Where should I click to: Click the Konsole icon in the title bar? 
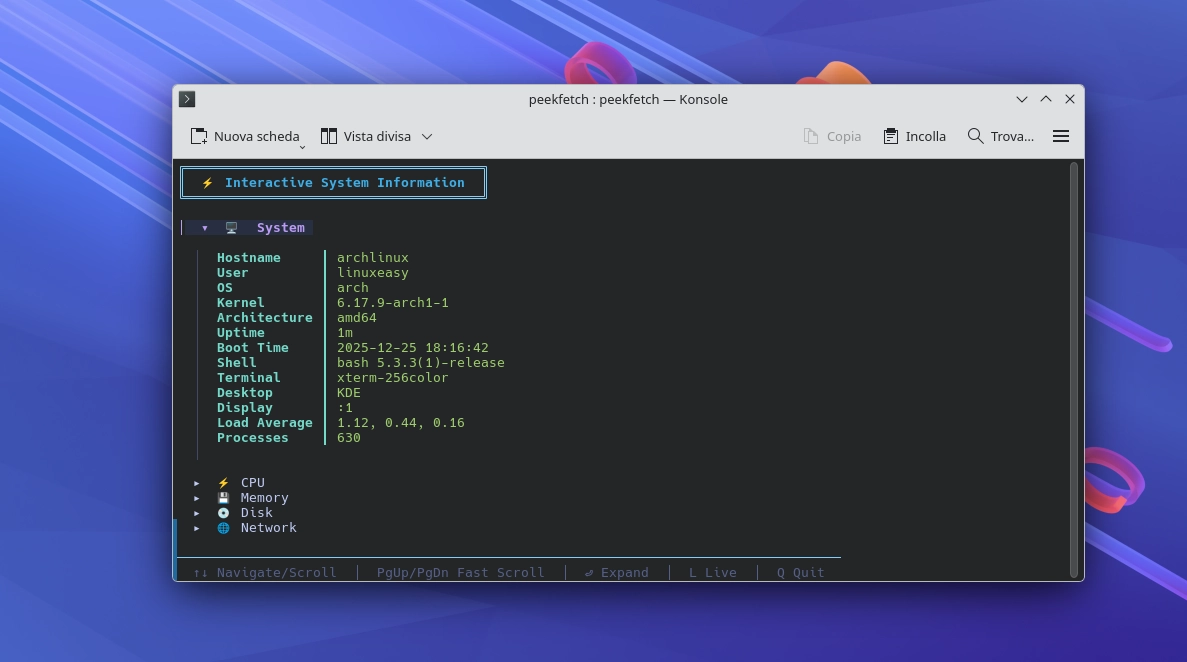186,99
